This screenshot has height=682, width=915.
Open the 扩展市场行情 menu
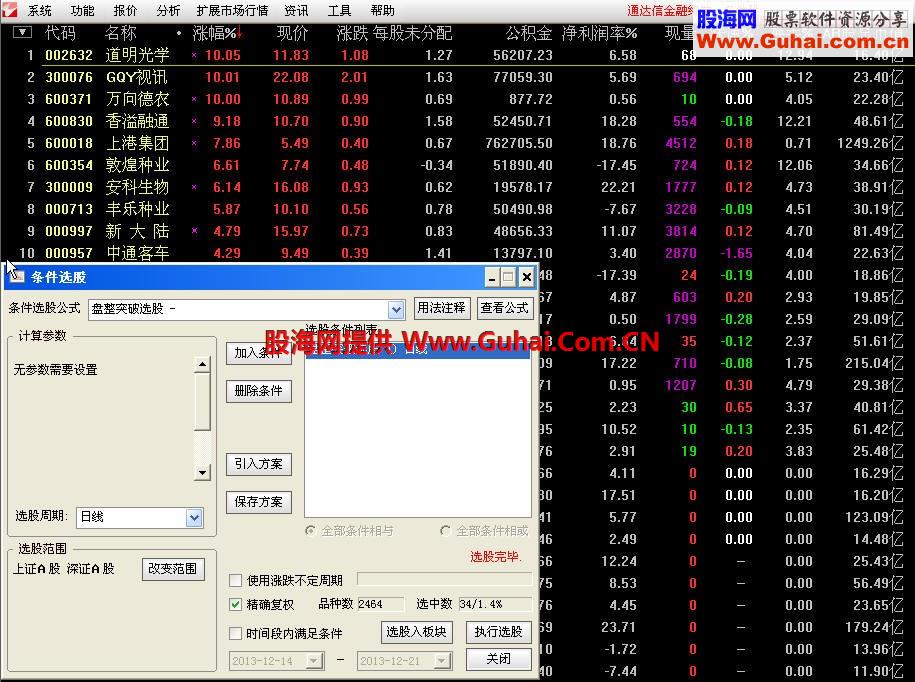click(x=232, y=11)
